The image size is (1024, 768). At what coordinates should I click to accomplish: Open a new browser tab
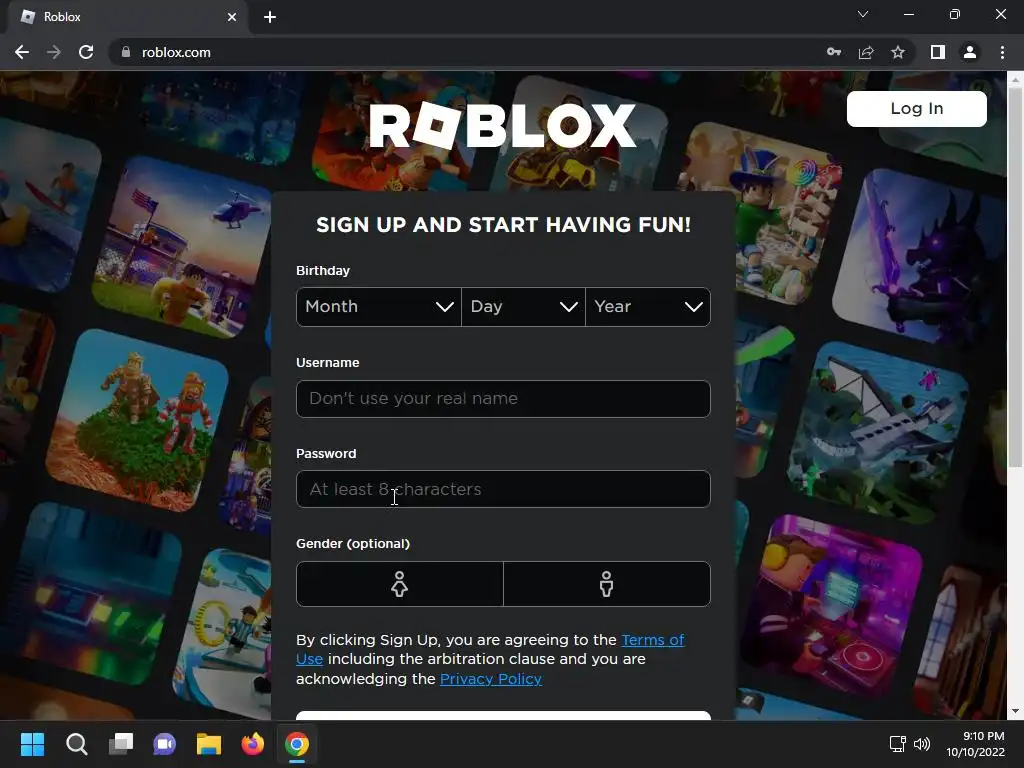[270, 17]
